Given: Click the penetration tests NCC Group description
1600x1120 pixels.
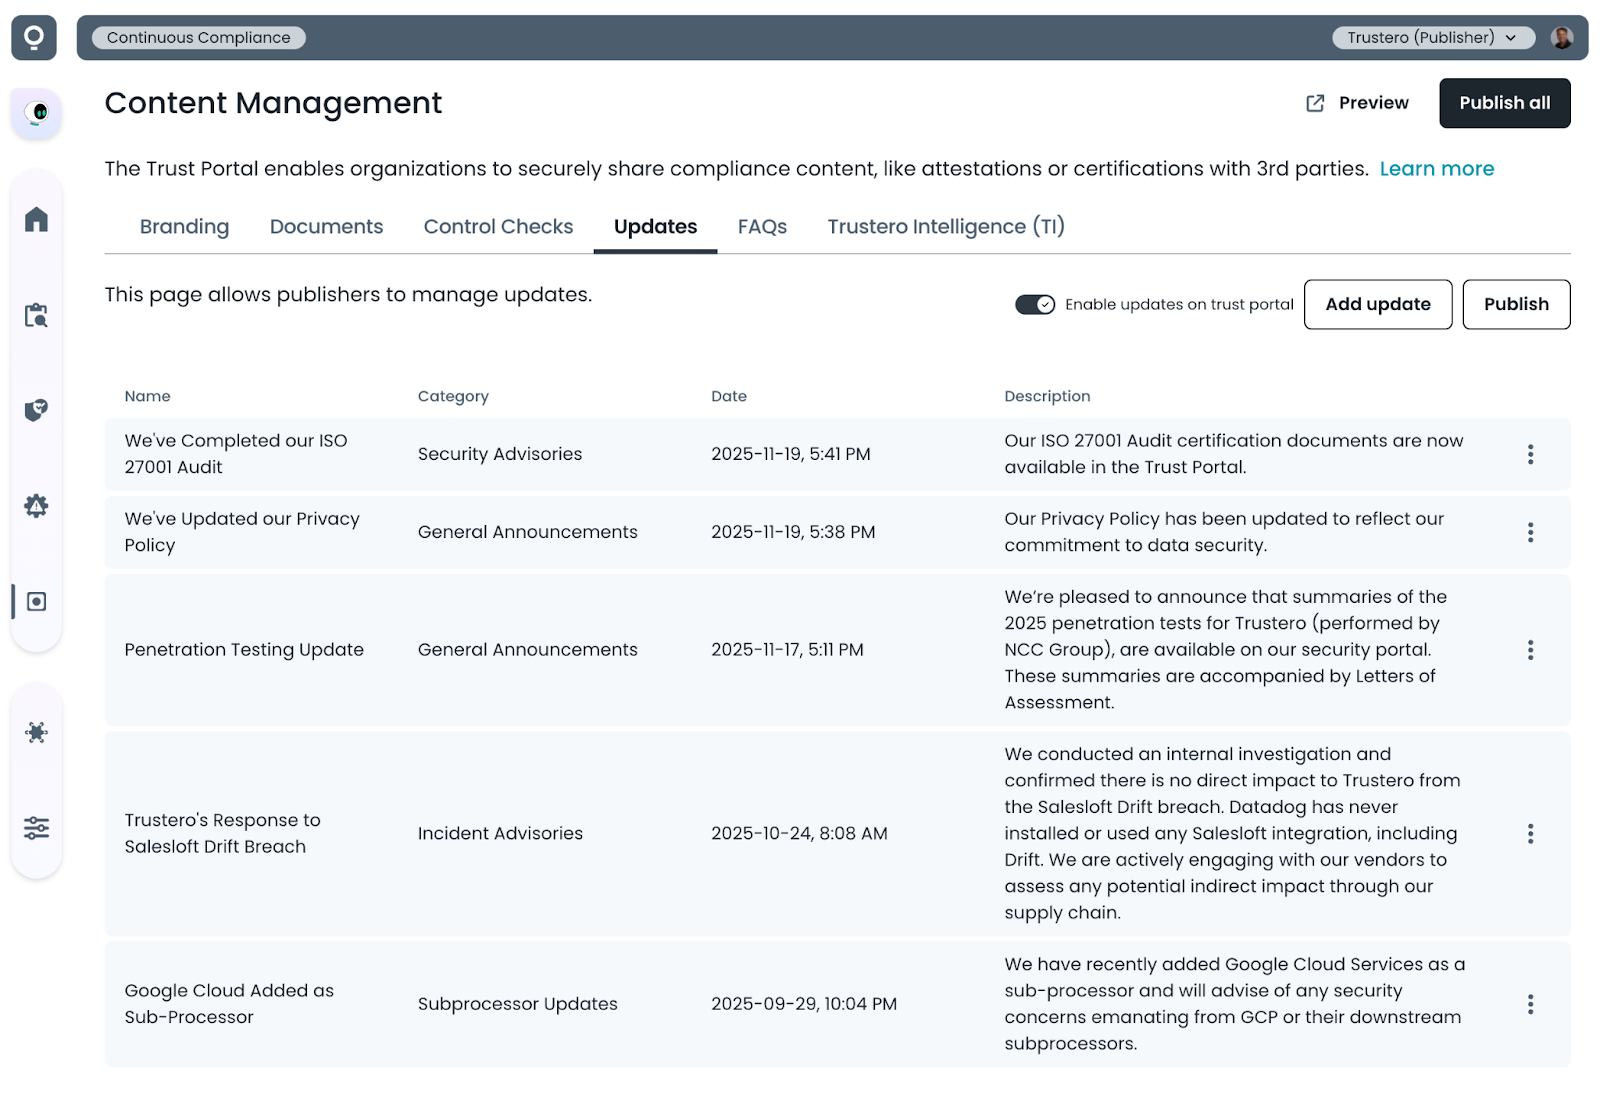Looking at the screenshot, I should pyautogui.click(x=1225, y=650).
